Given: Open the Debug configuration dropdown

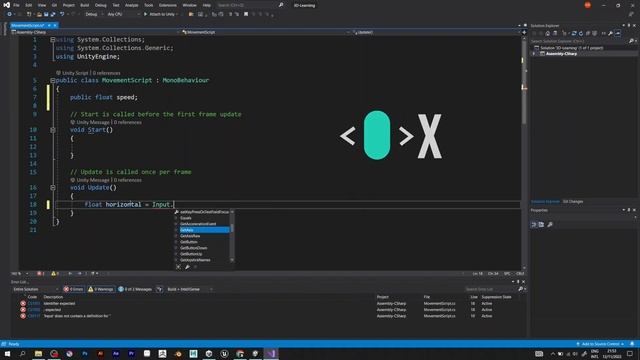Looking at the screenshot, I should (93, 14).
